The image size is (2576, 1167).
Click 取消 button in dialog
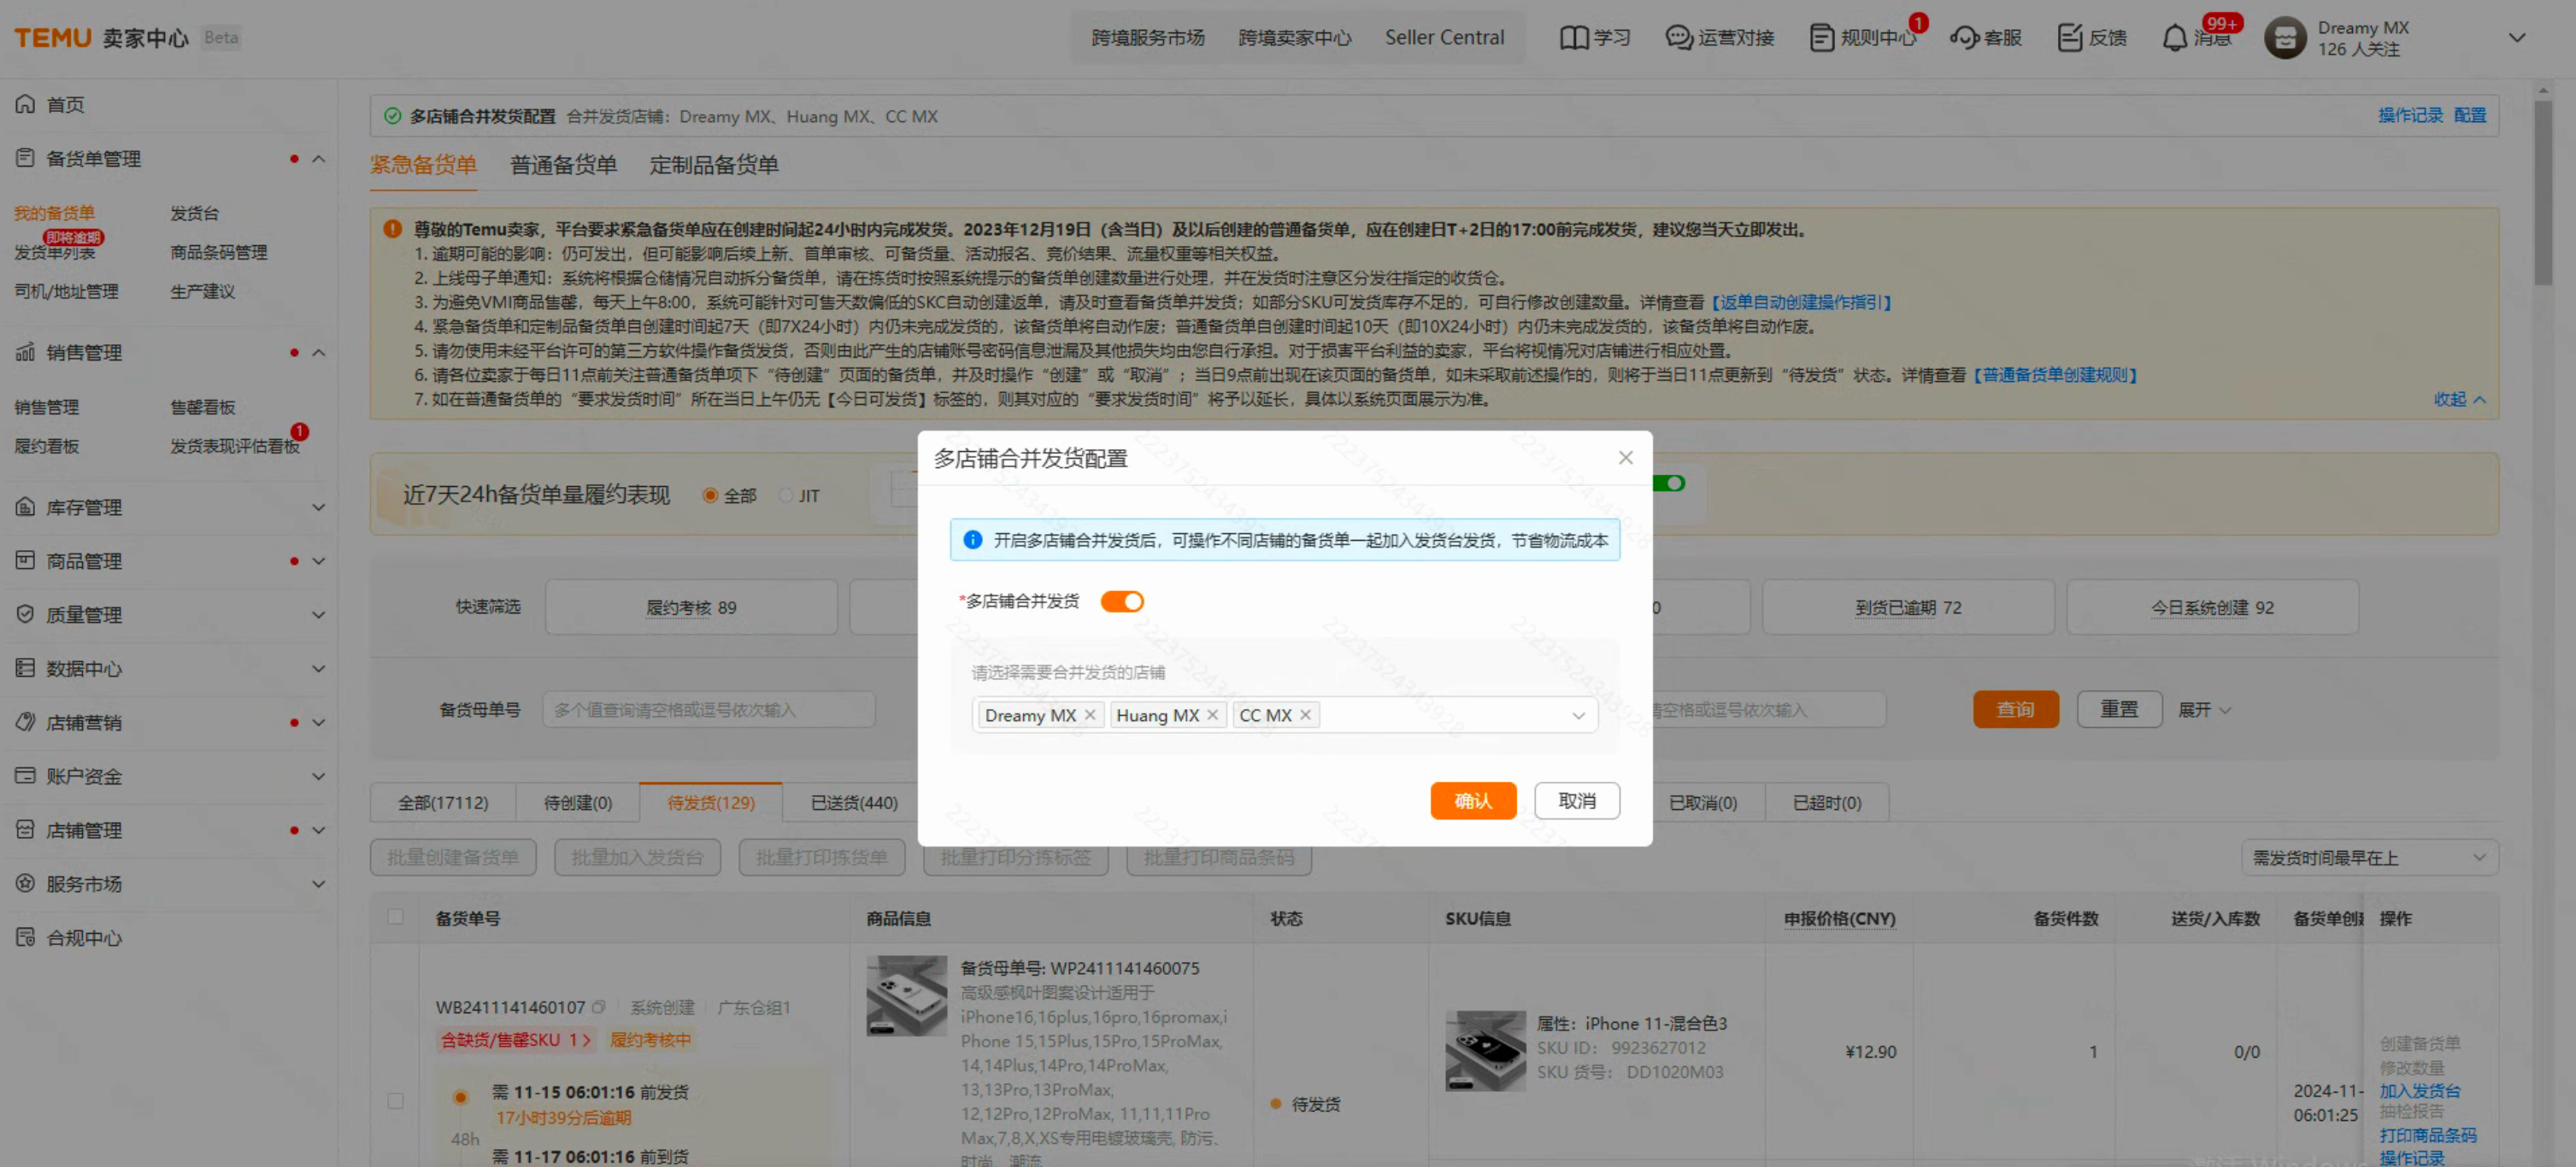click(x=1576, y=801)
